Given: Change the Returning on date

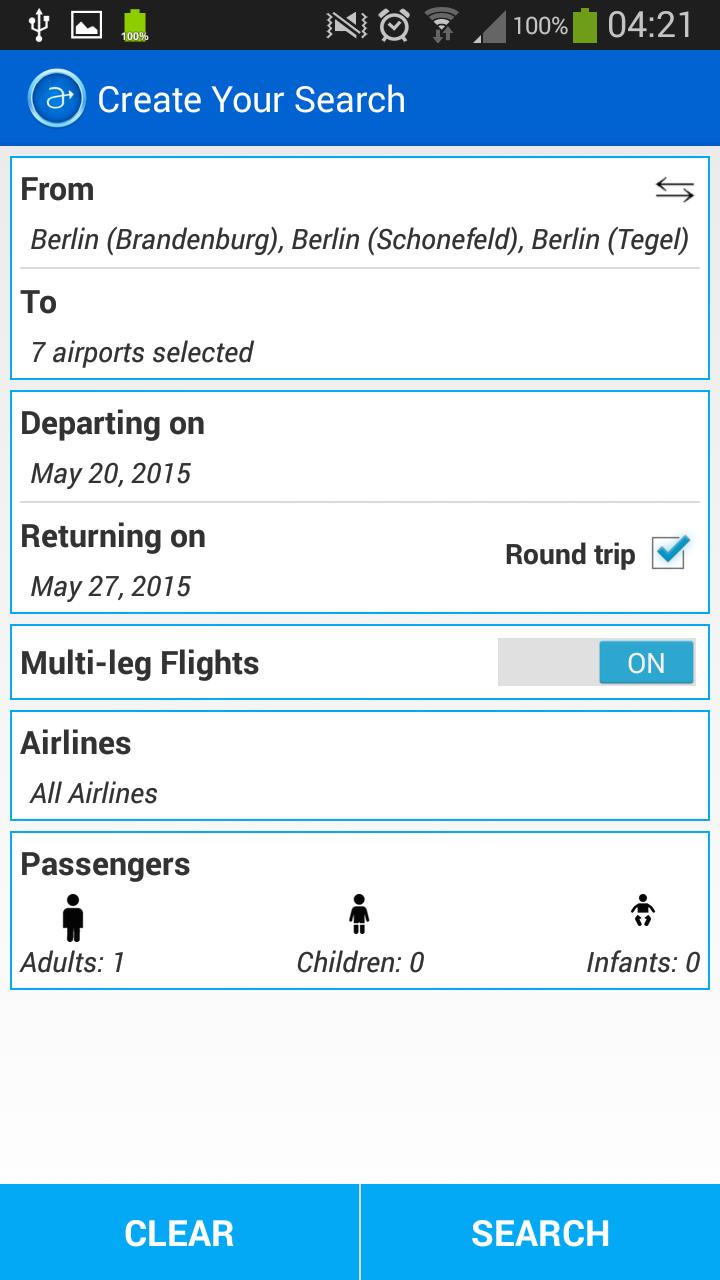Looking at the screenshot, I should [111, 586].
